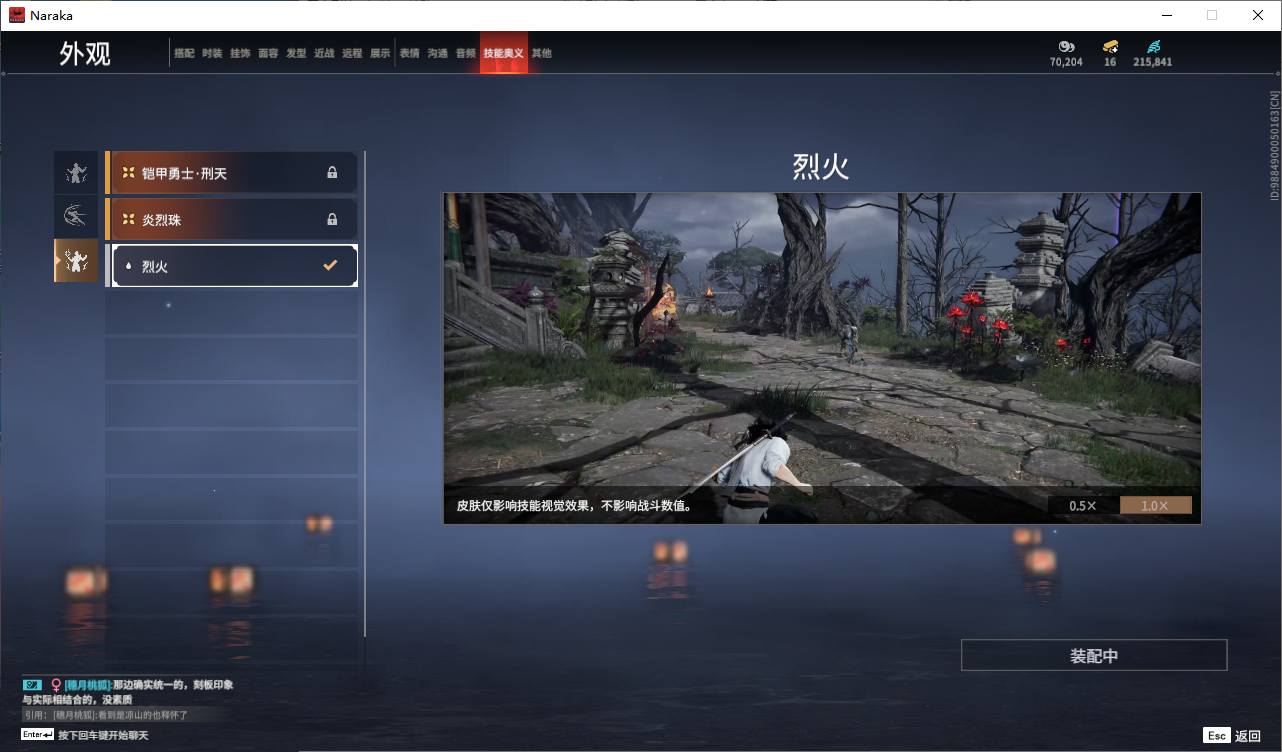Click the teal feather currency icon

pos(1153,46)
